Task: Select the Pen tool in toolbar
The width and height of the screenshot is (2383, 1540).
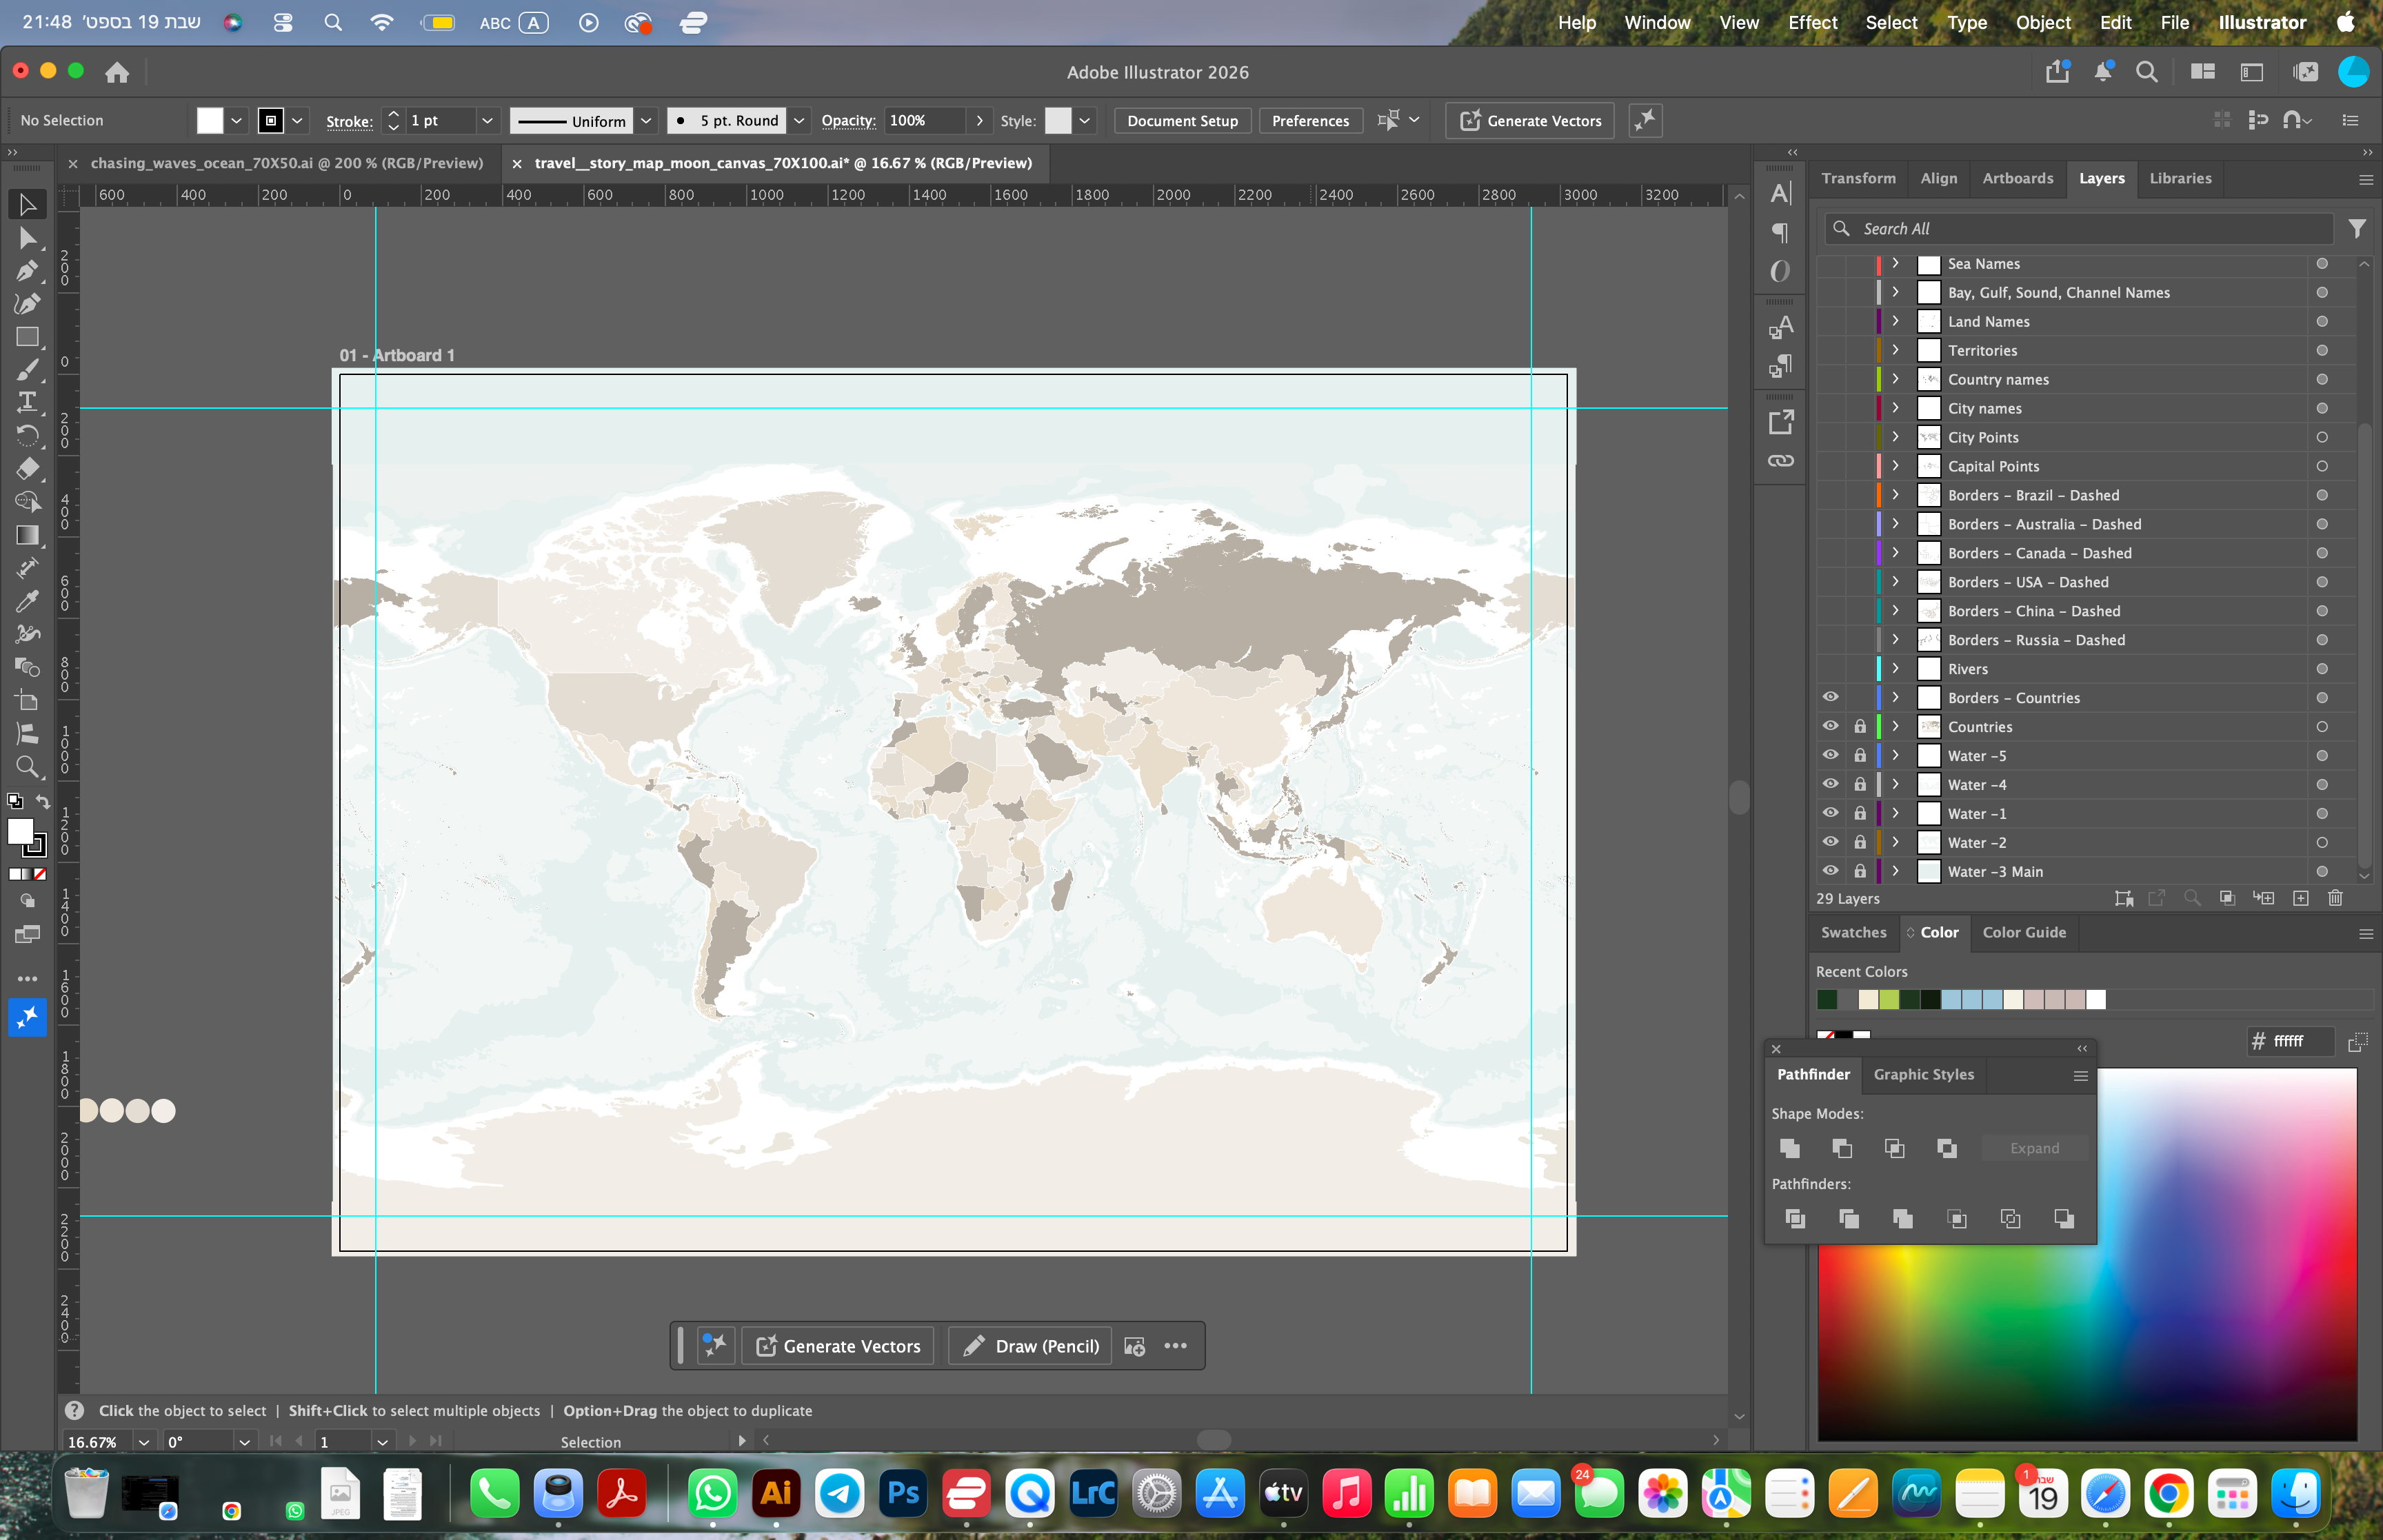Action: tap(27, 271)
